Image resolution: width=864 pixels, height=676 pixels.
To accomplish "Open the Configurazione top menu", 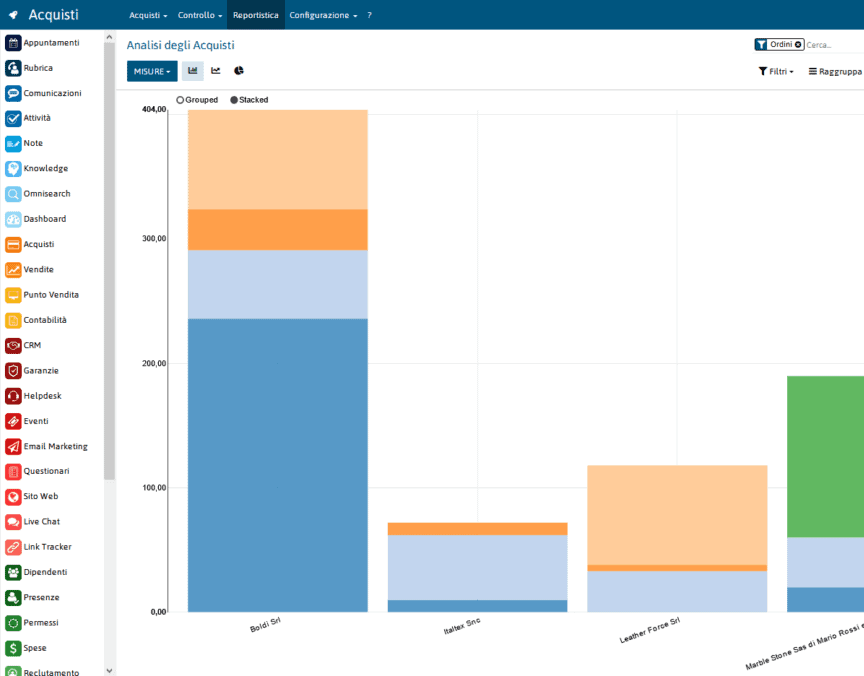I will (x=323, y=15).
